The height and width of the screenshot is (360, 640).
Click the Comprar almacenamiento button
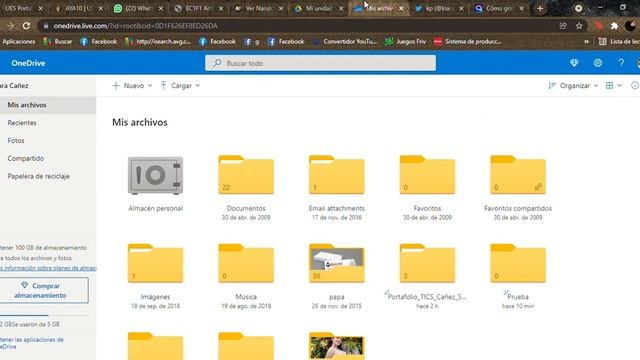[43, 290]
